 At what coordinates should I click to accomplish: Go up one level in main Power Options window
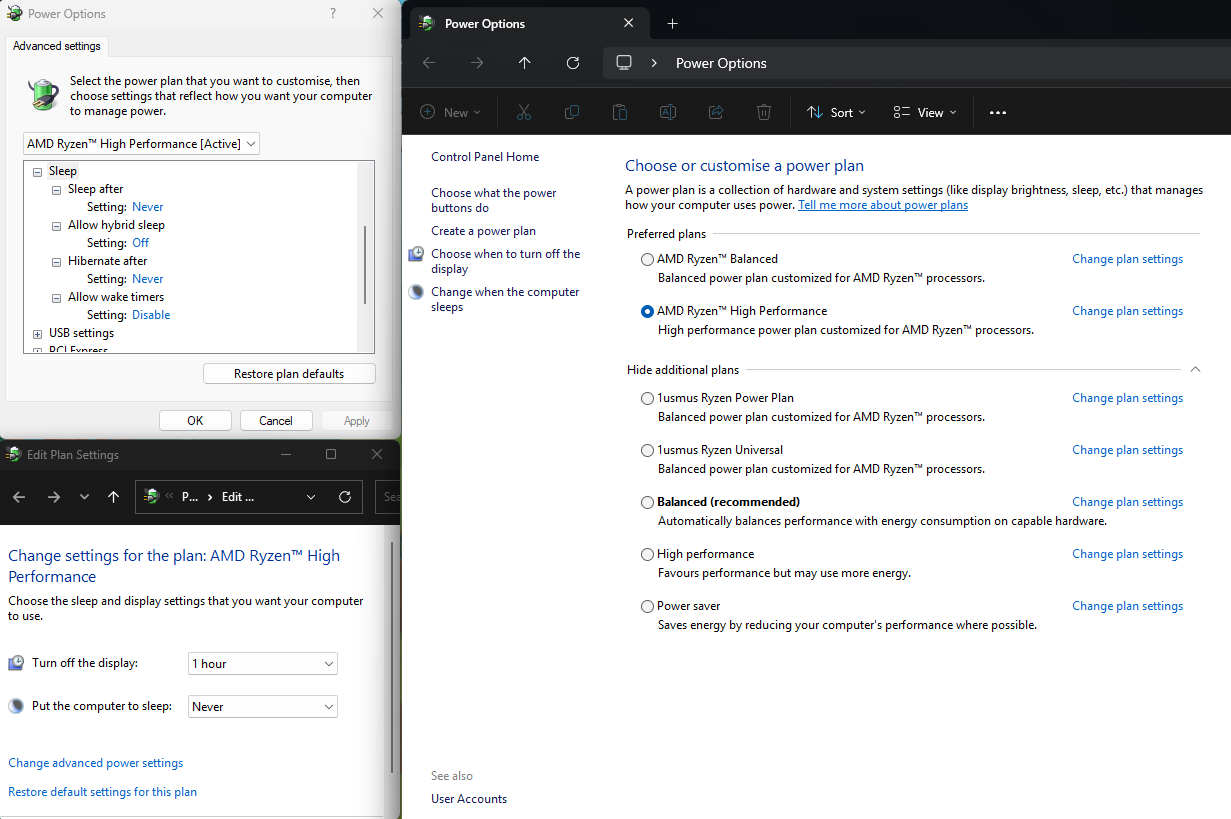coord(525,63)
